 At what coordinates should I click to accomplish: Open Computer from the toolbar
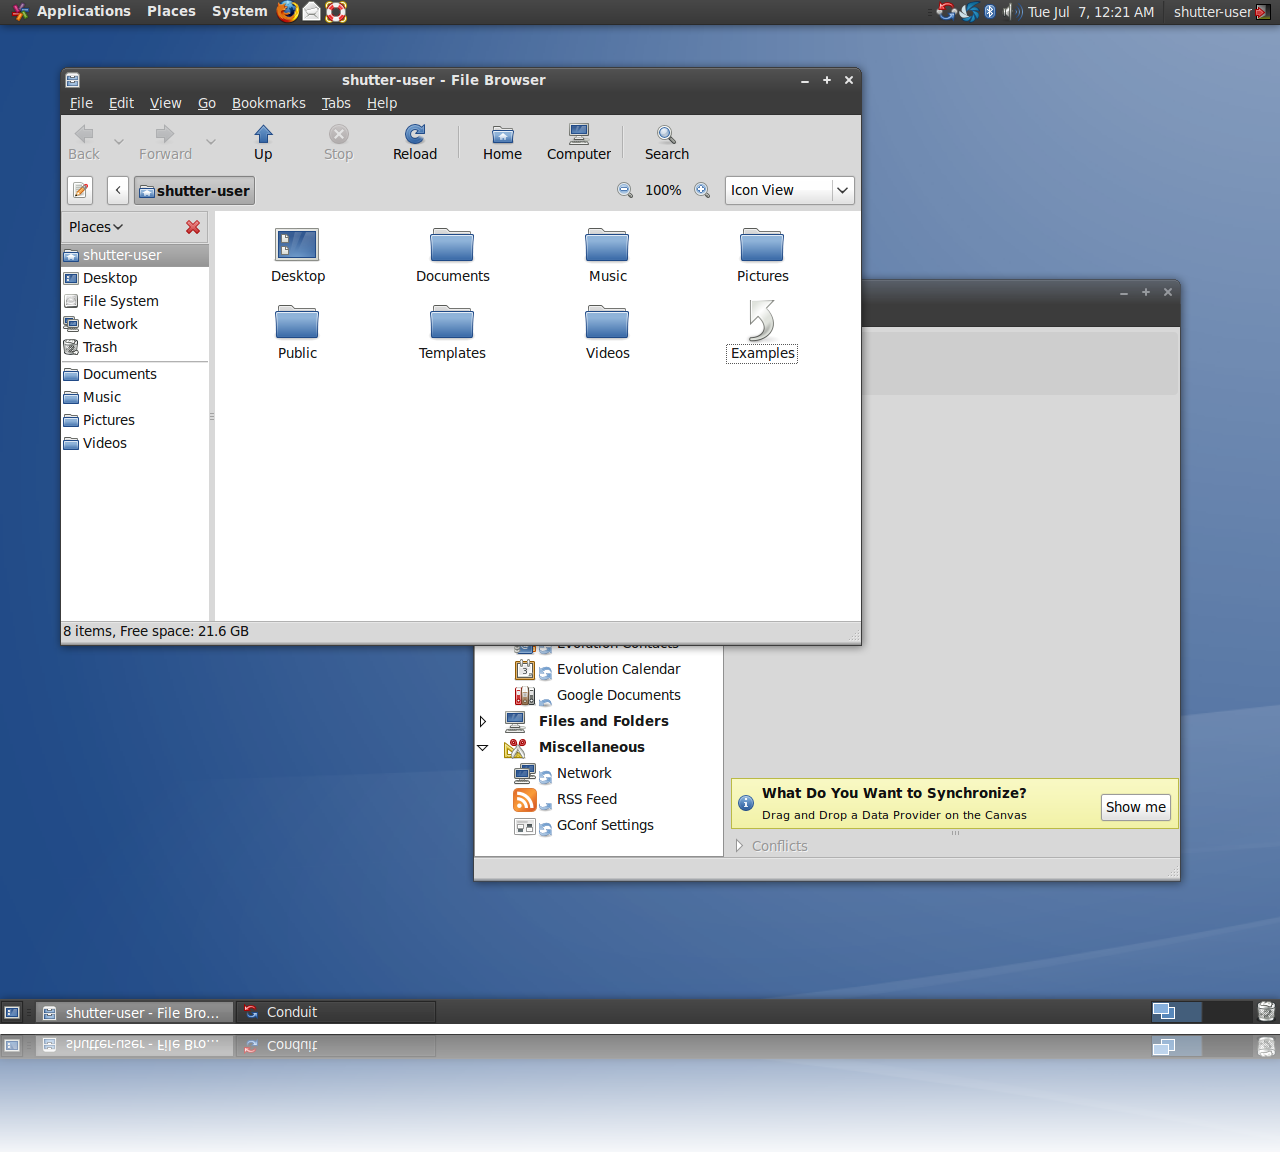578,142
